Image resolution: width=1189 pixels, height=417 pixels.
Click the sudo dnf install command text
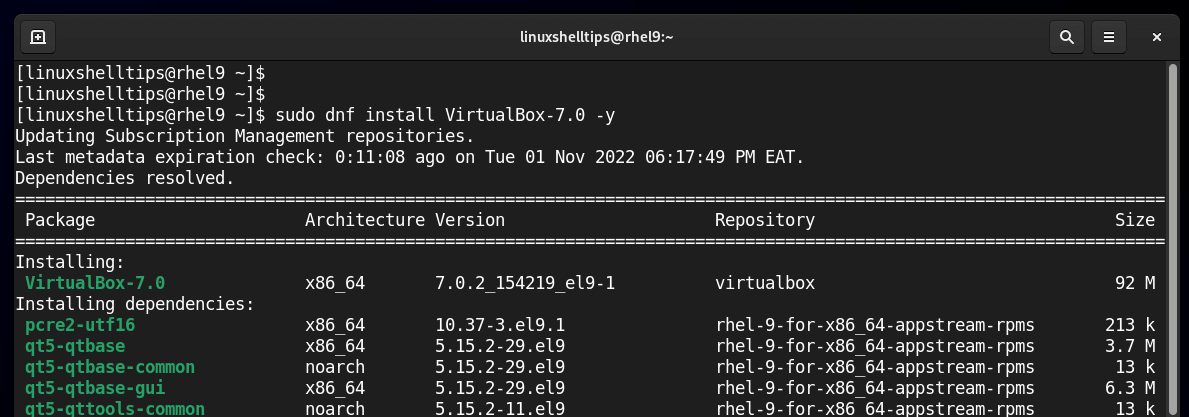pos(445,115)
